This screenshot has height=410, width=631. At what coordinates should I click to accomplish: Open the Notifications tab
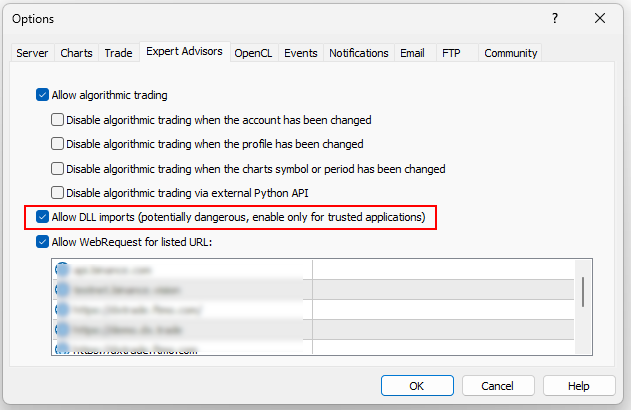[x=358, y=53]
